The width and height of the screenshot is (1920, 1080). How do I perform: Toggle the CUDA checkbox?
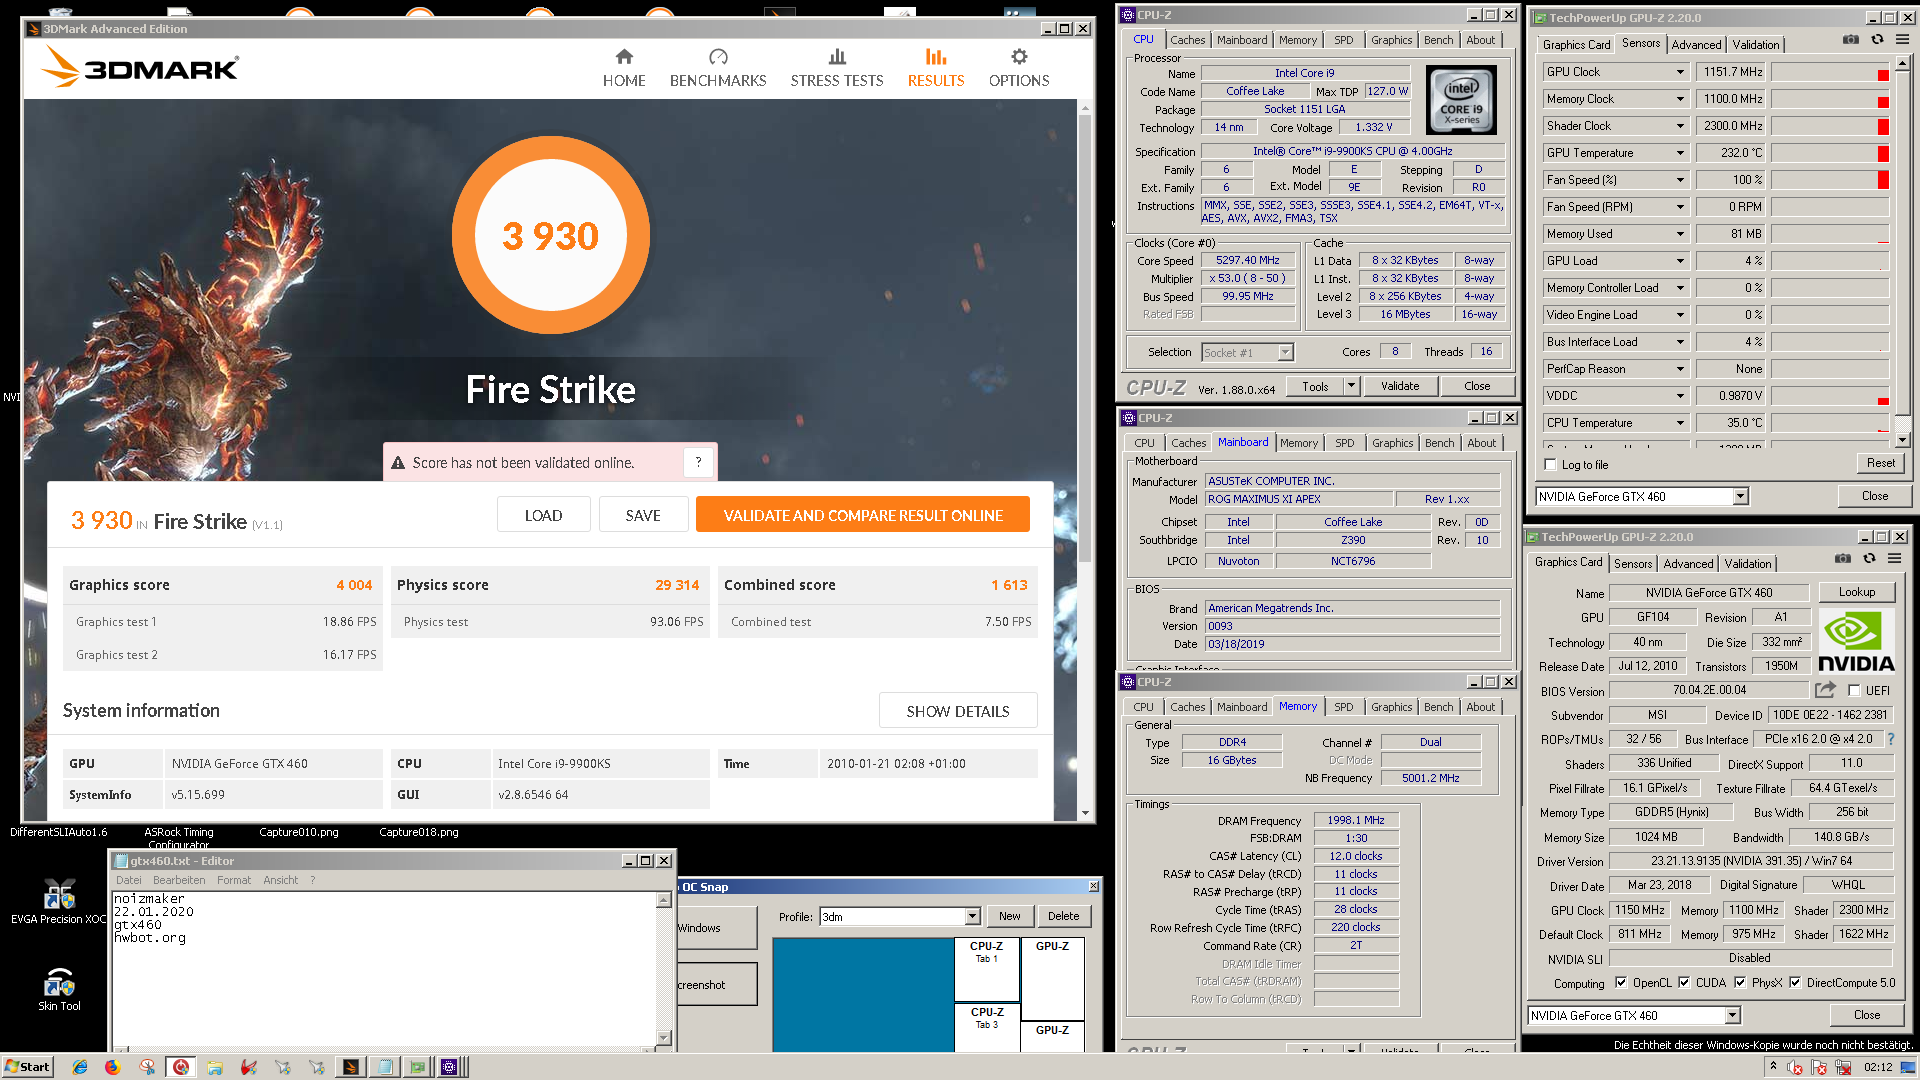point(1684,983)
